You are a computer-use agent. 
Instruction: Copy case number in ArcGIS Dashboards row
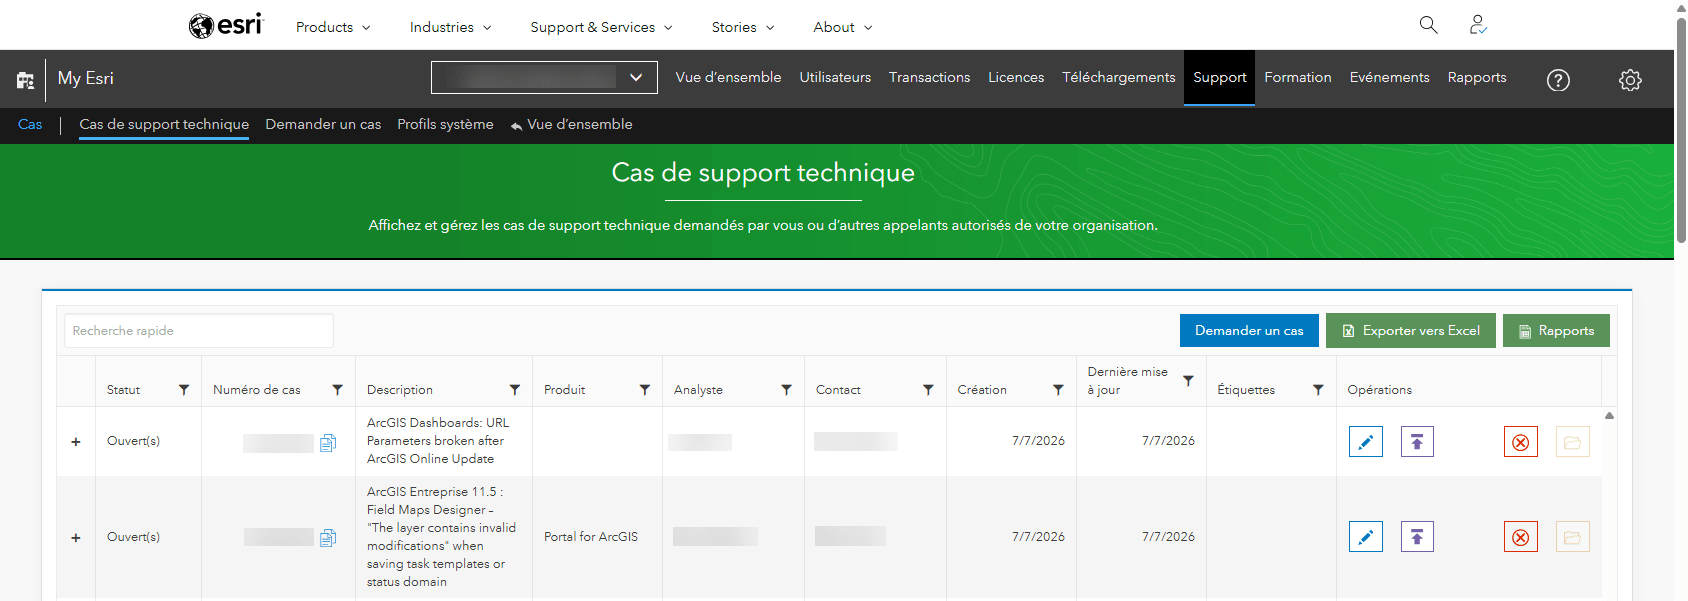(328, 443)
